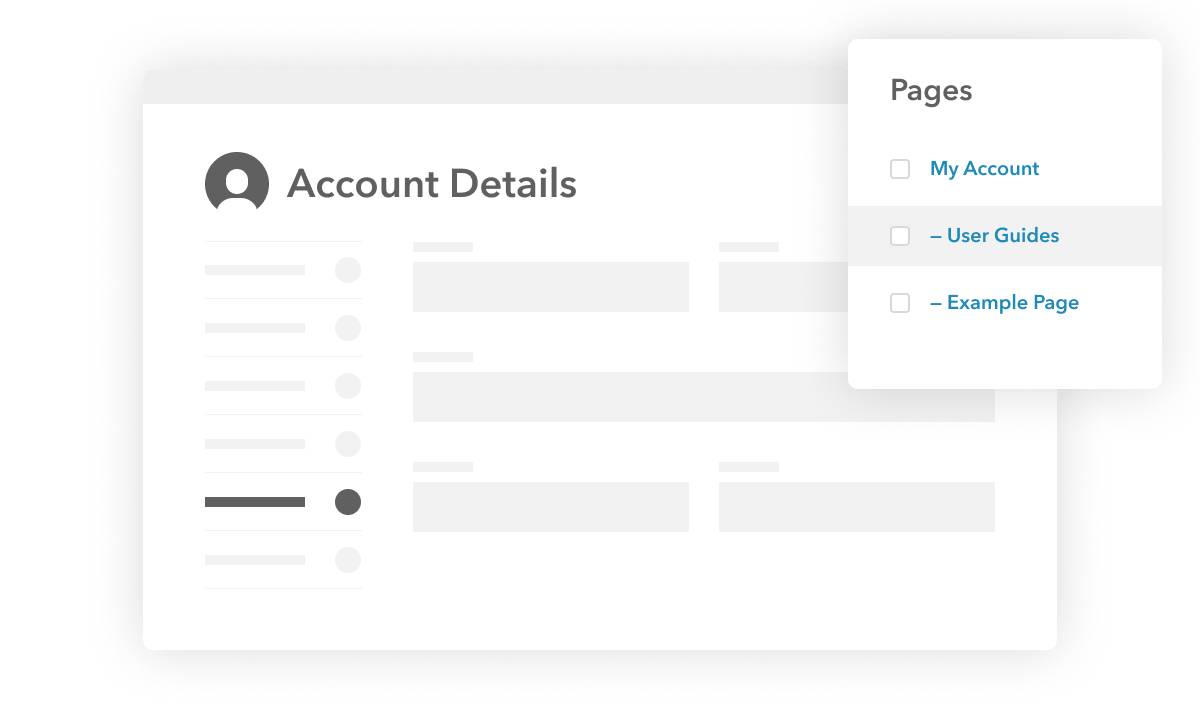The image size is (1200, 720).
Task: Click the last sidebar circle icon
Action: click(x=348, y=560)
